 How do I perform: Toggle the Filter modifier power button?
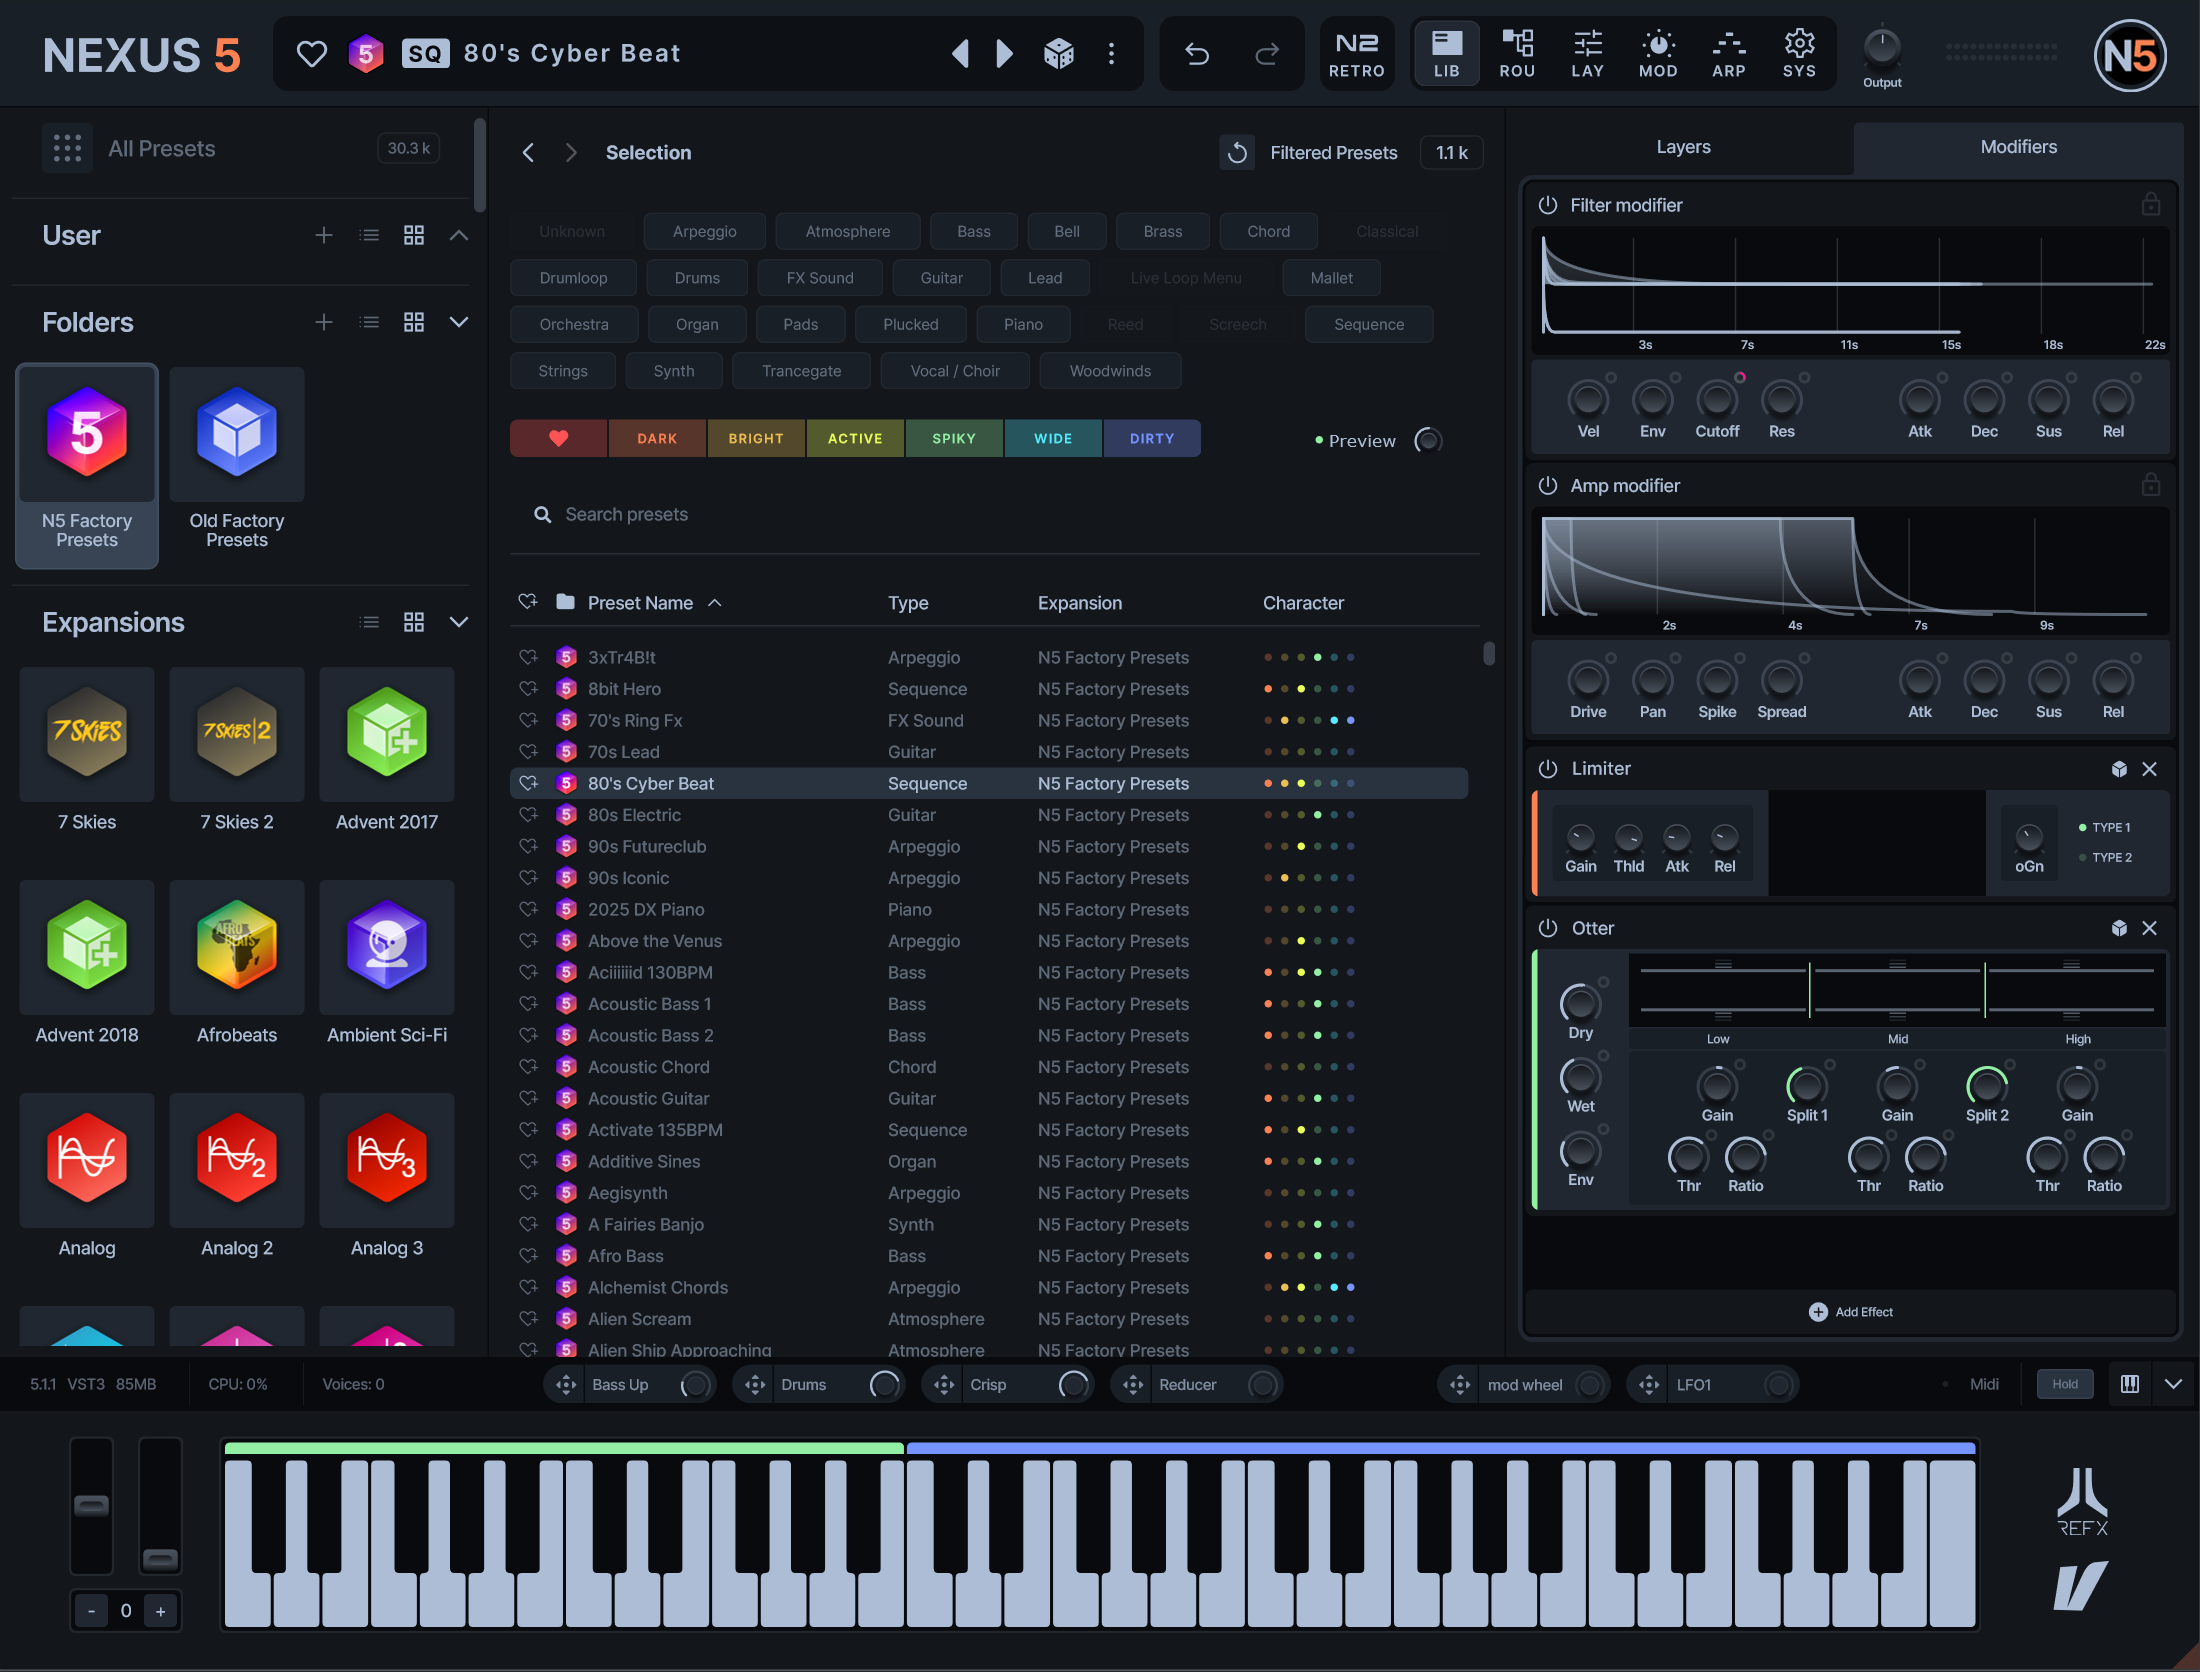[x=1548, y=205]
